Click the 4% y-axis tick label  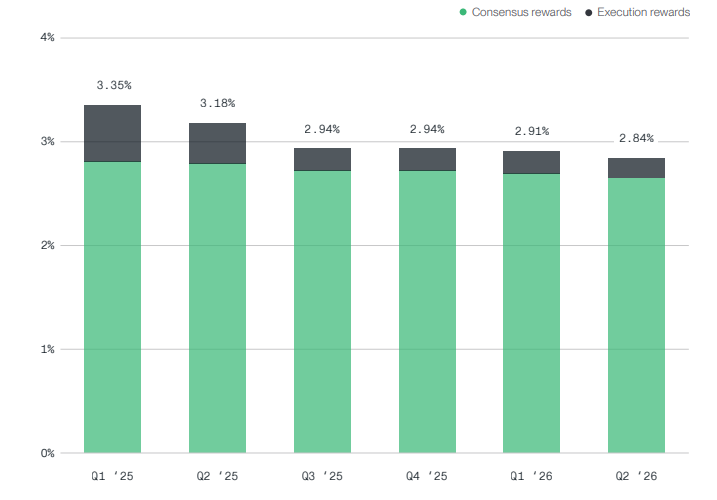click(x=48, y=38)
